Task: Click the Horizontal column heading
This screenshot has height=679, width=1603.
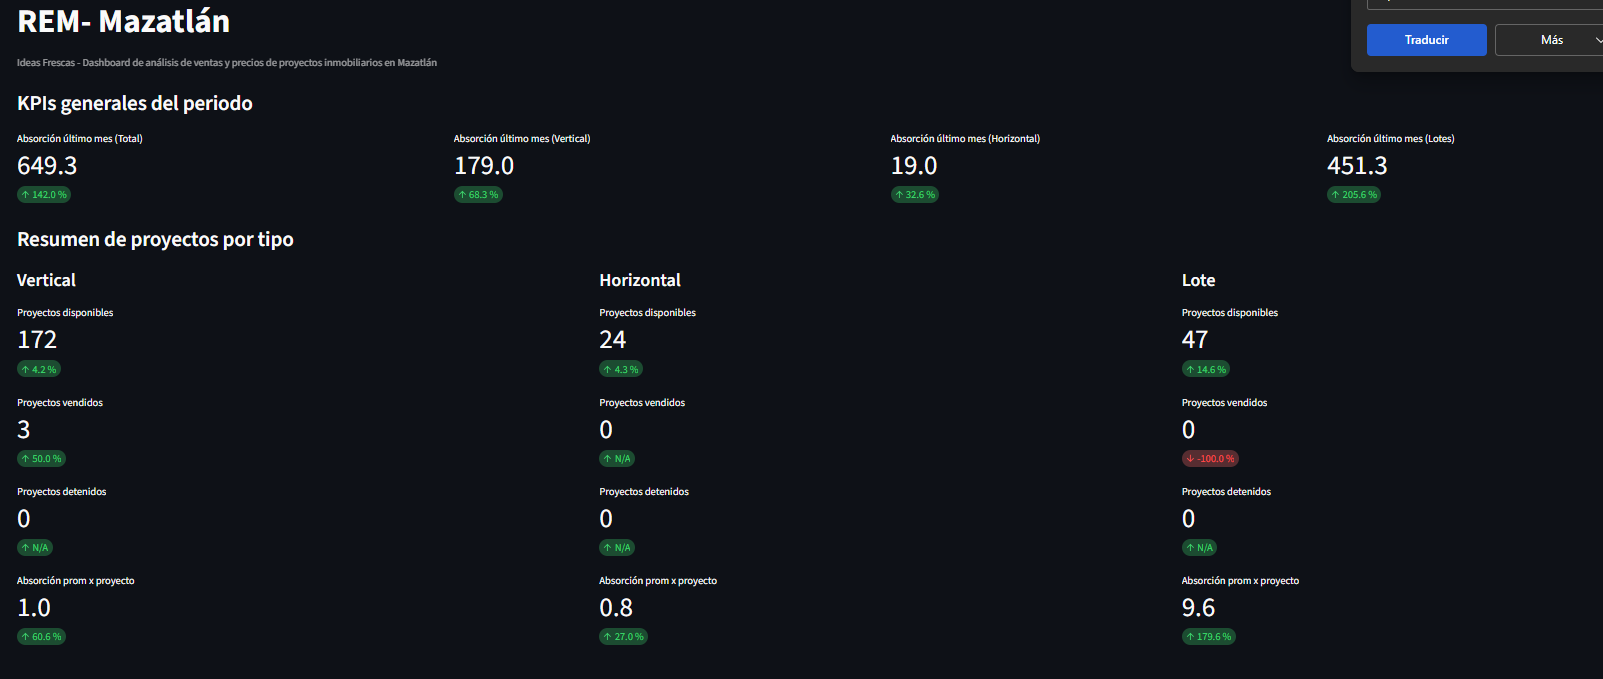Action: click(x=640, y=281)
